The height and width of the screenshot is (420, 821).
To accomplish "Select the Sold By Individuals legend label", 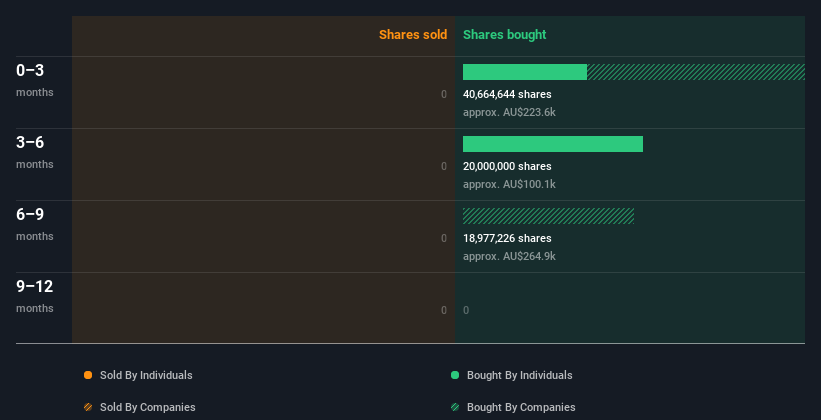I will (146, 375).
